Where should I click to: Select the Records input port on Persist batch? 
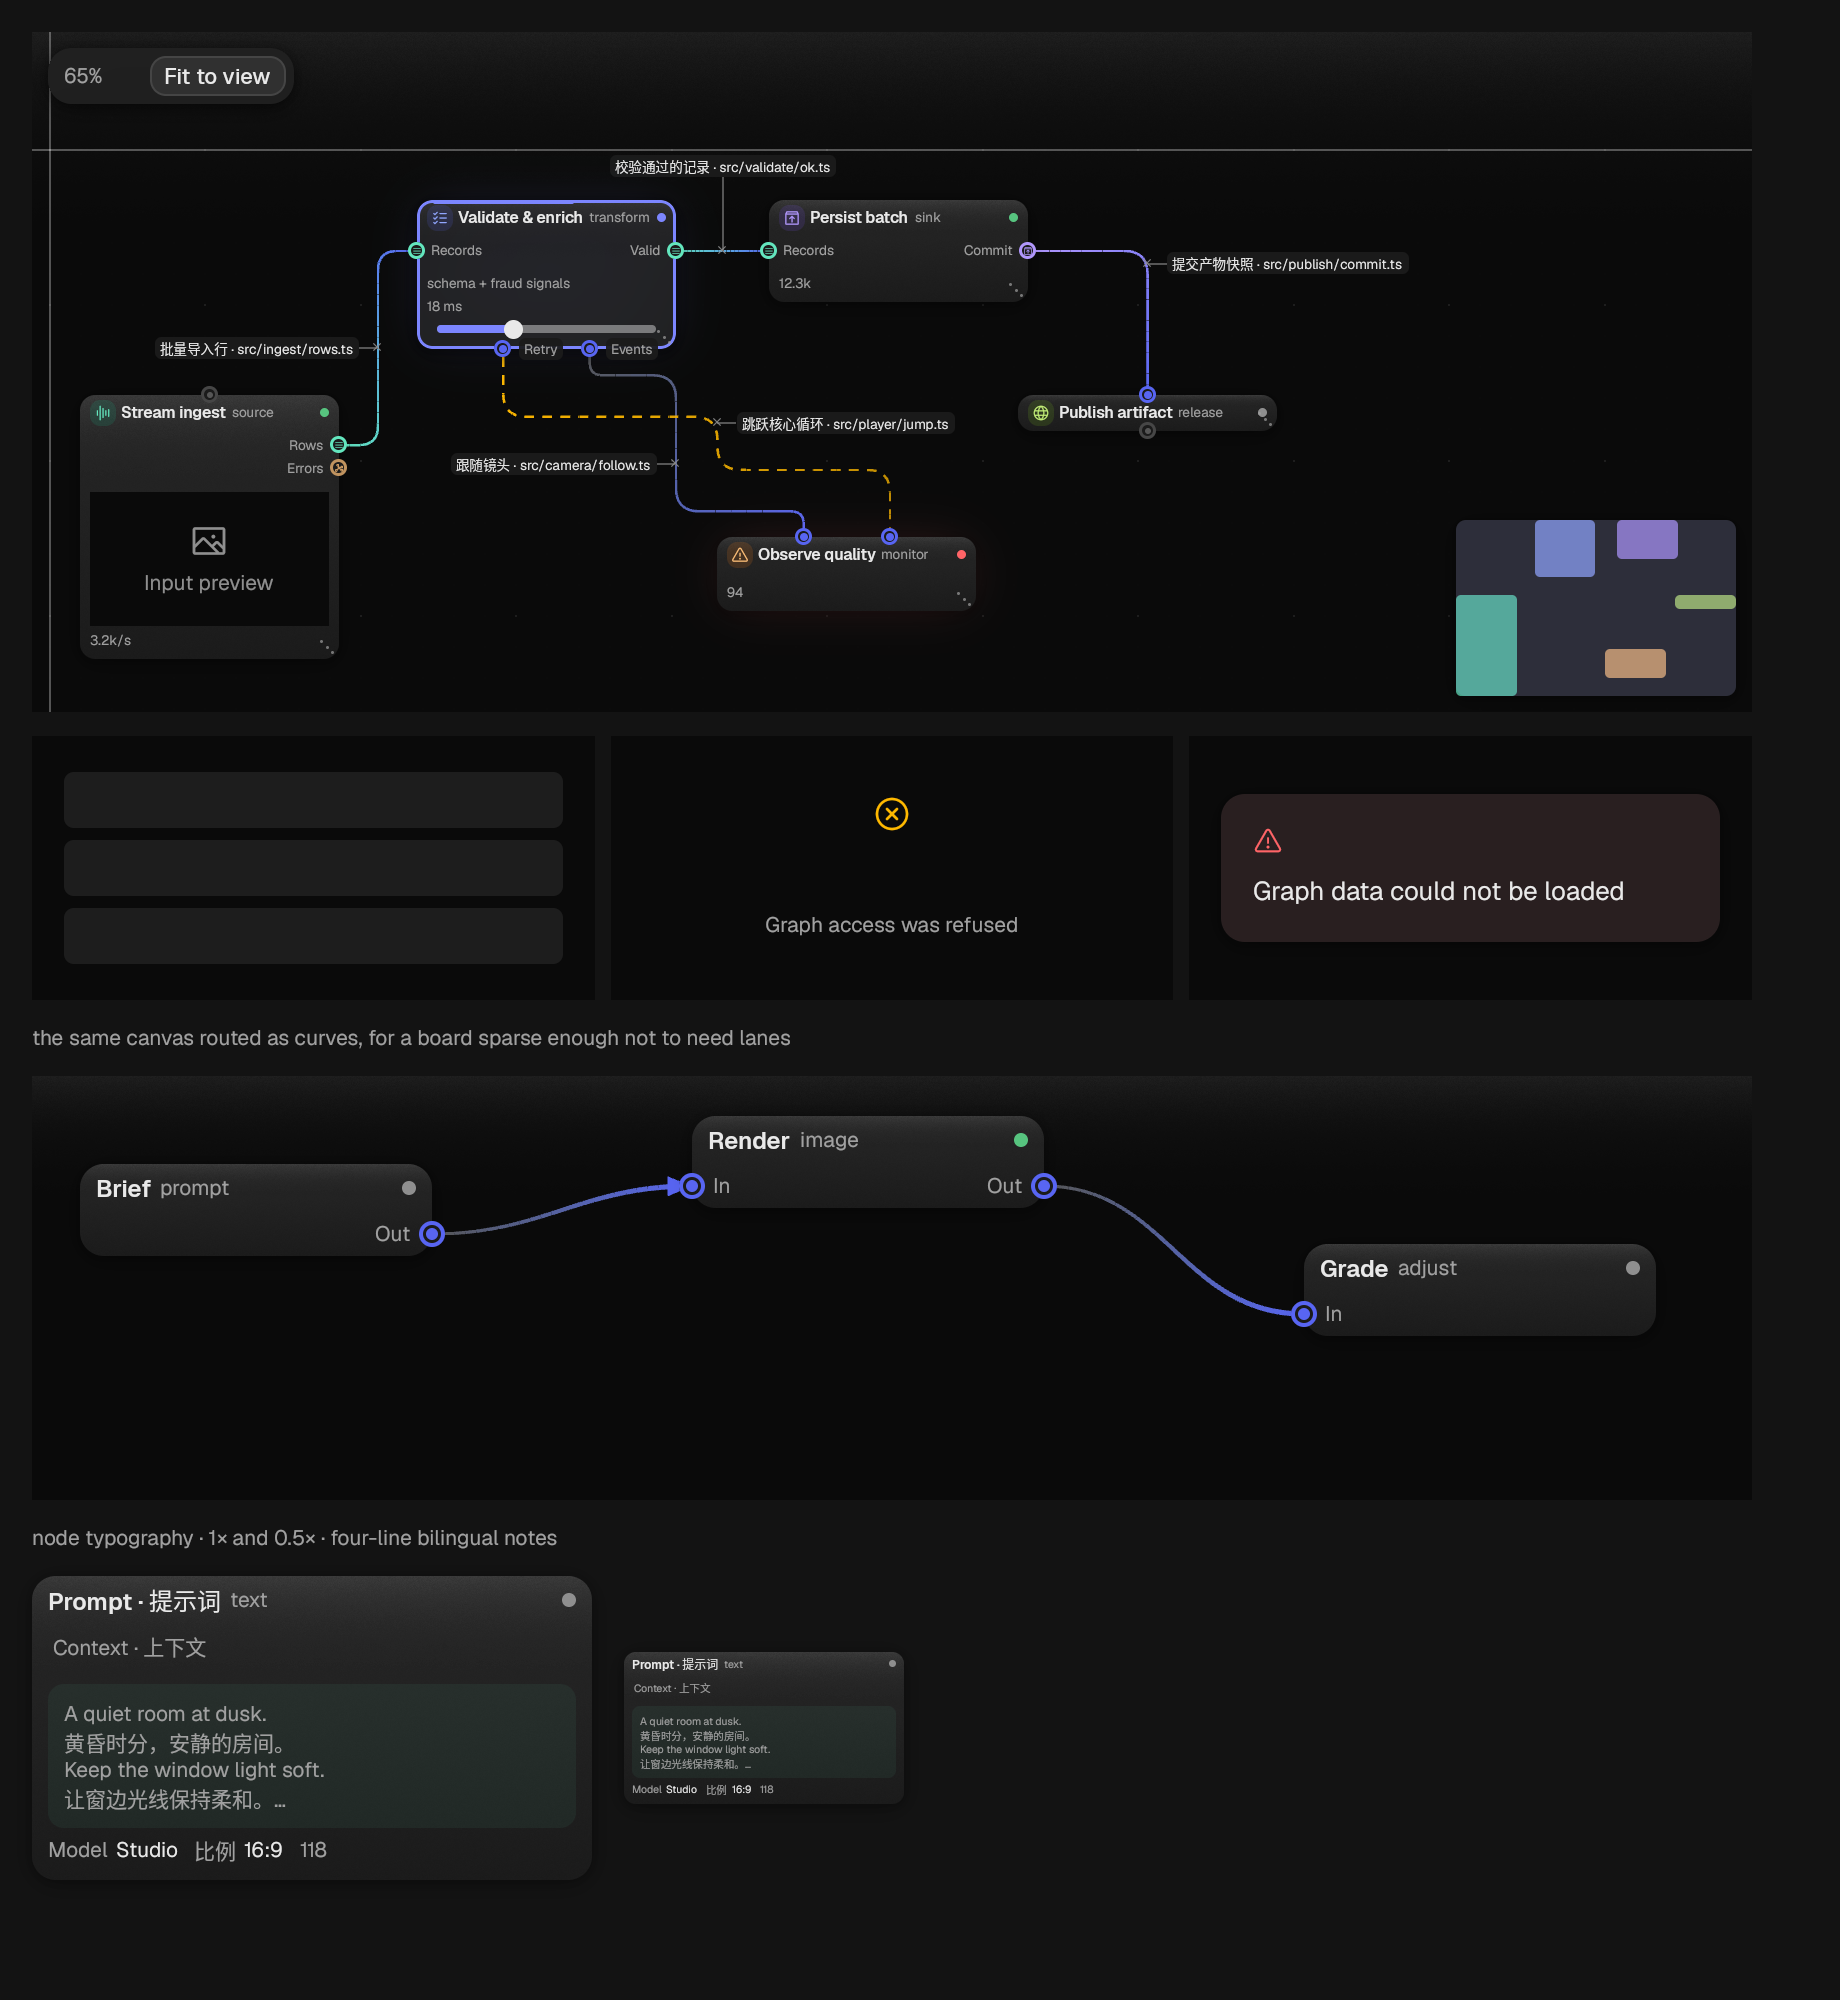(x=769, y=250)
